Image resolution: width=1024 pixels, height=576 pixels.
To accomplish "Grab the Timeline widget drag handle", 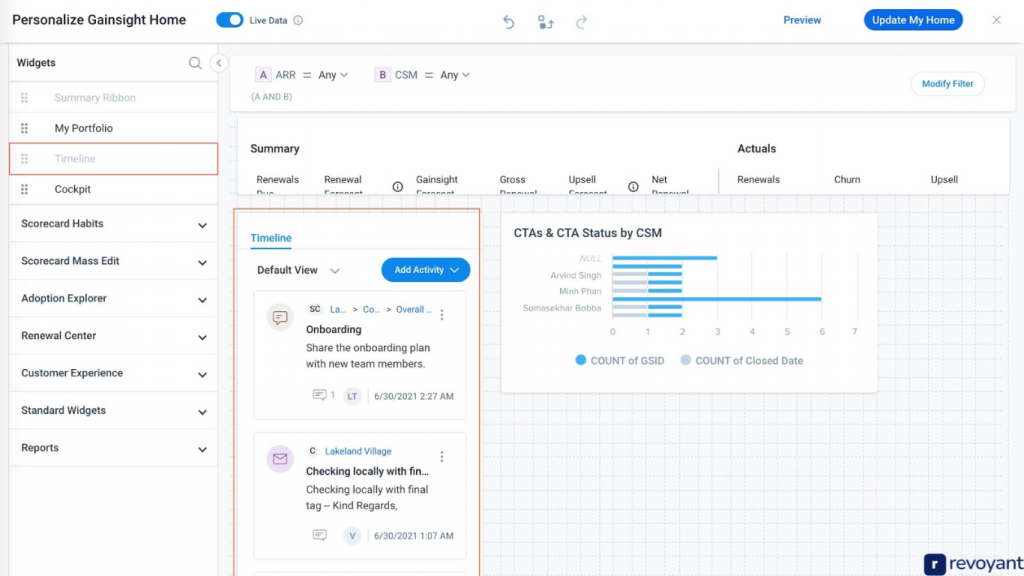I will [24, 159].
